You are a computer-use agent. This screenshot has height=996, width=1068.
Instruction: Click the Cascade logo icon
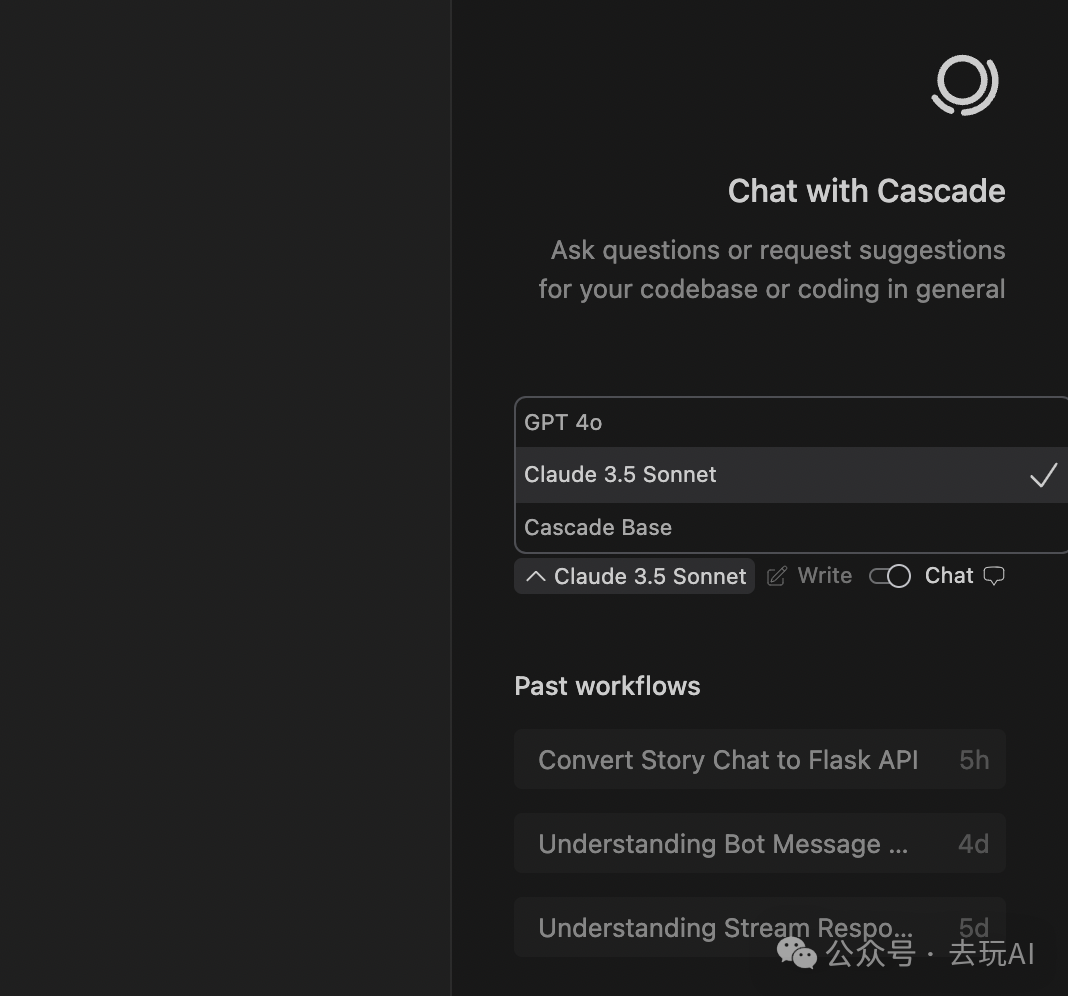[x=965, y=85]
